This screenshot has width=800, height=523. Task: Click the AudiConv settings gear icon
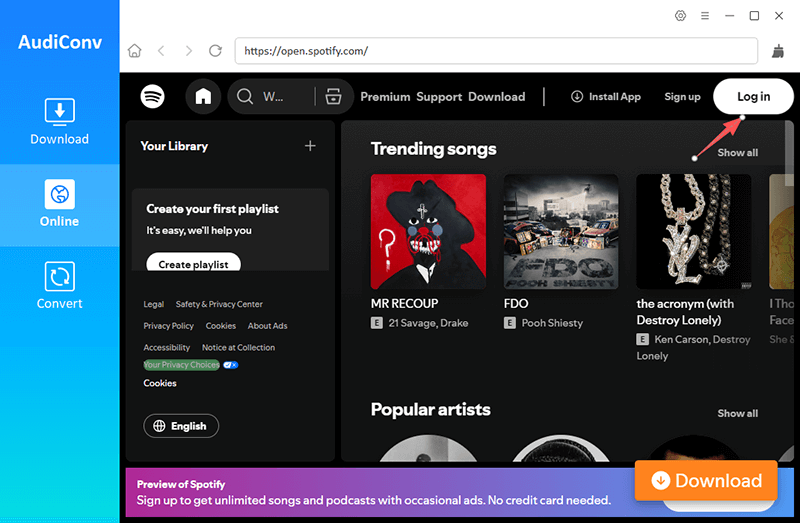point(680,16)
